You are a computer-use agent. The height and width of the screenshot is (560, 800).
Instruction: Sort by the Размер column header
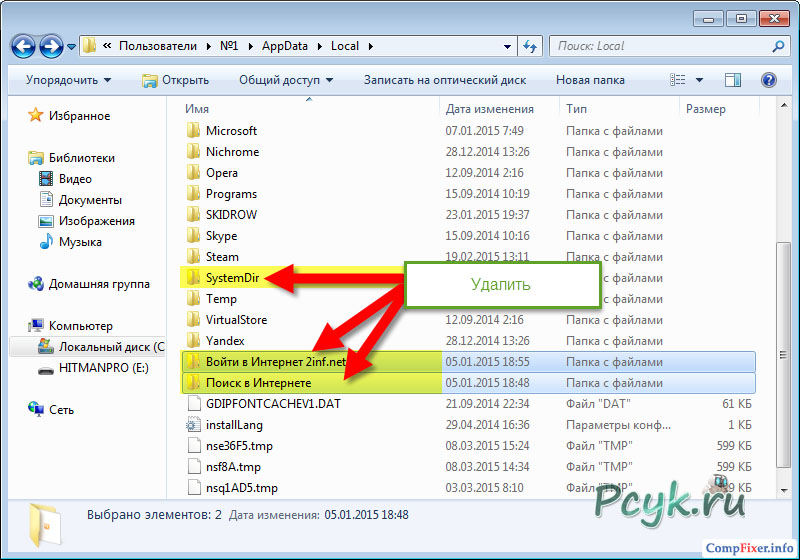(x=706, y=108)
